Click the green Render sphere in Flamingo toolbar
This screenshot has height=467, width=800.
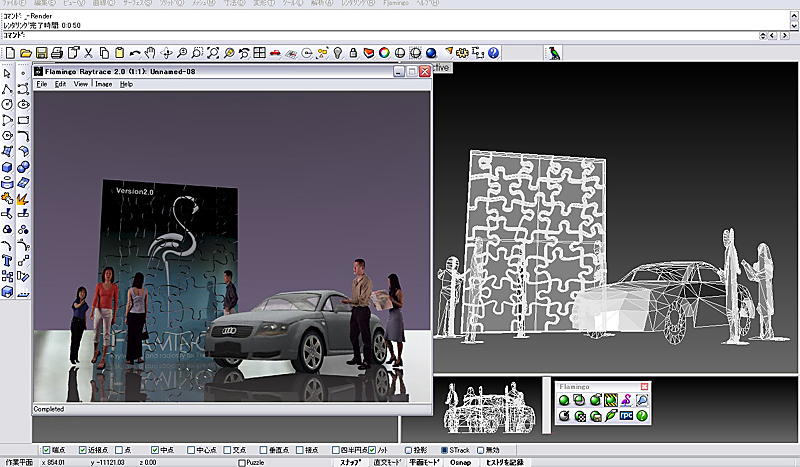tap(564, 400)
